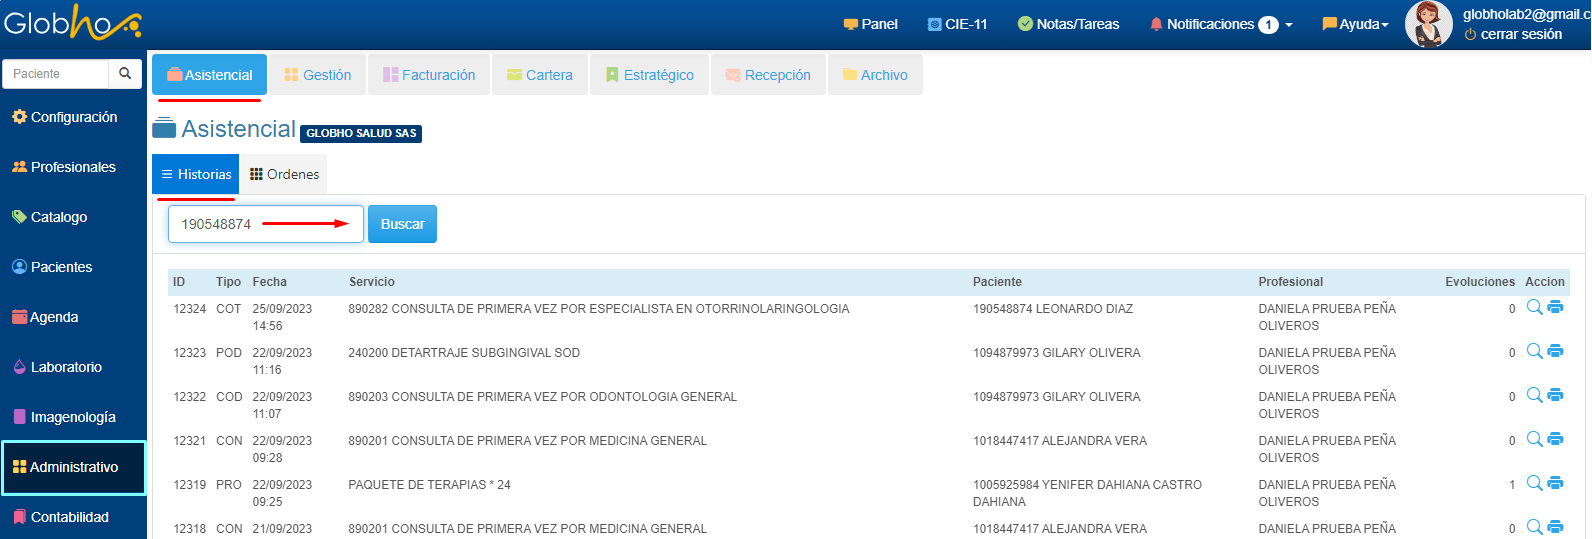The height and width of the screenshot is (539, 1592).
Task: Focus the Paciente search box
Action: tap(56, 73)
